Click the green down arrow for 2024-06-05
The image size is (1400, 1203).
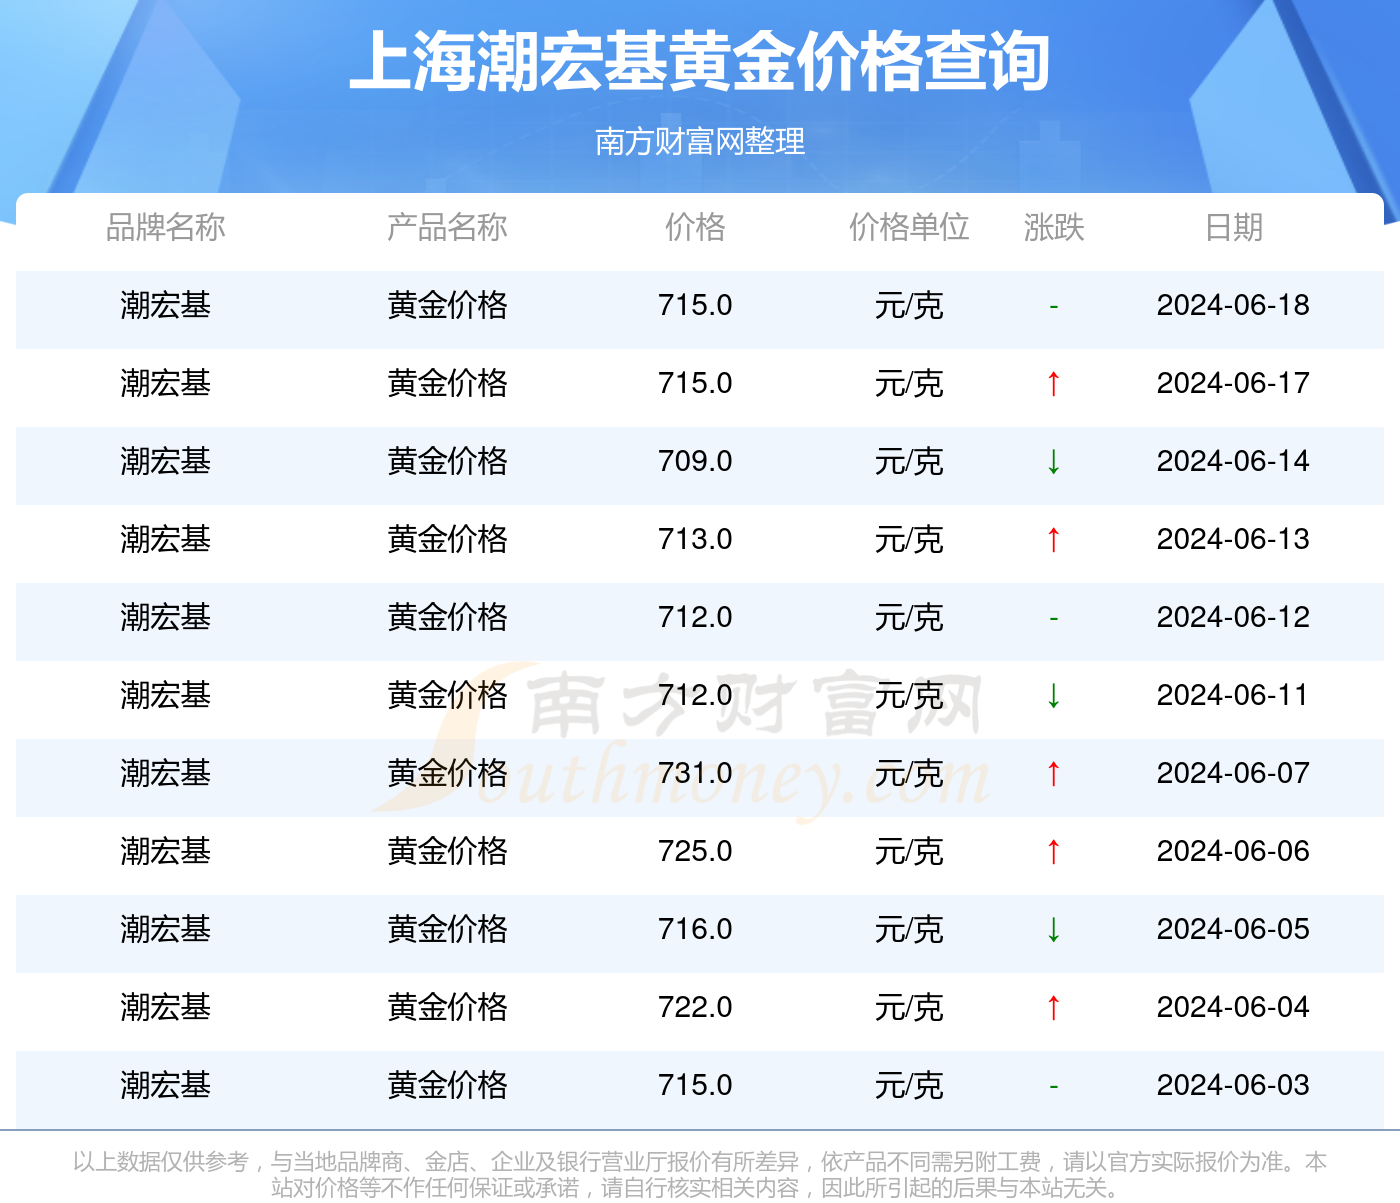coord(1053,929)
